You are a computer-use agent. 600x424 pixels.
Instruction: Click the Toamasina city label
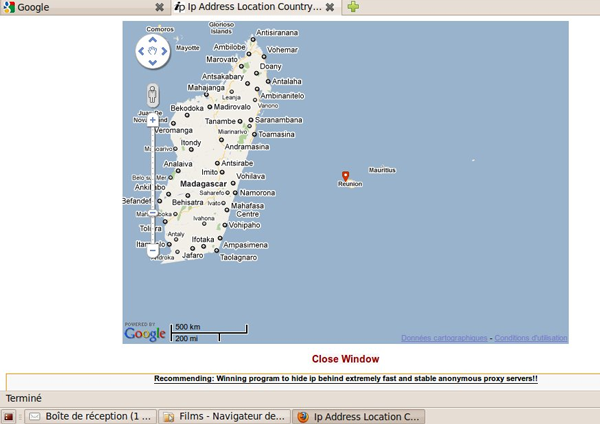pos(276,134)
